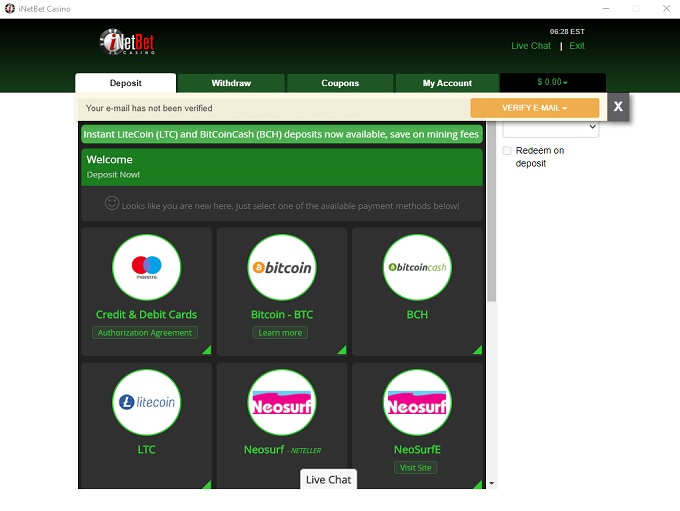Click the Authorization Agreement button
Screen dimensions: 680x511
146,333
